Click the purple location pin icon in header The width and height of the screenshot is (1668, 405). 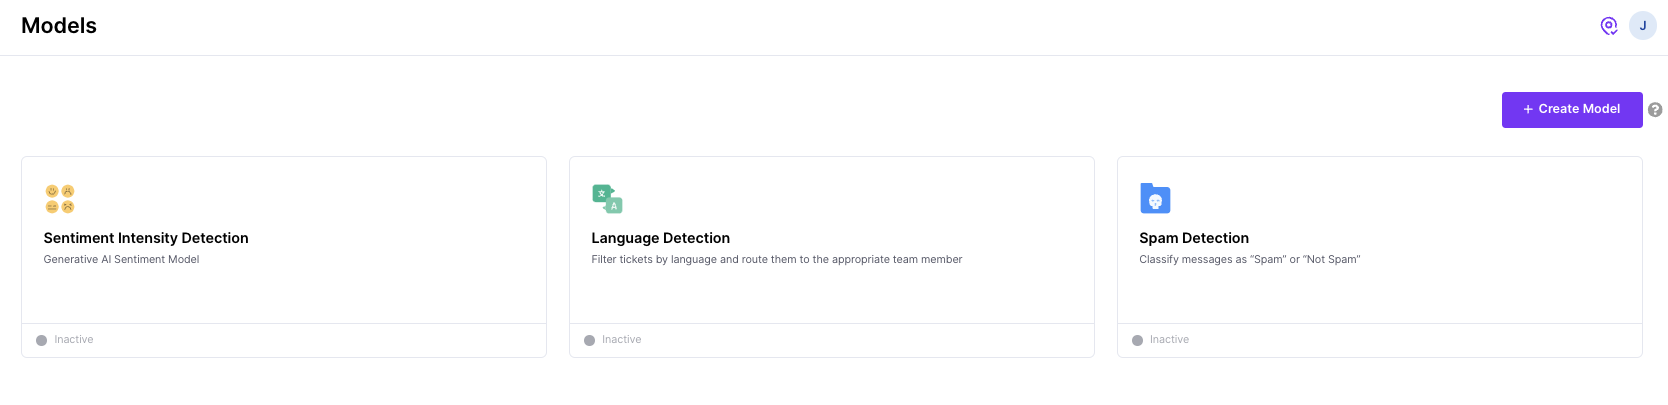[x=1609, y=26]
